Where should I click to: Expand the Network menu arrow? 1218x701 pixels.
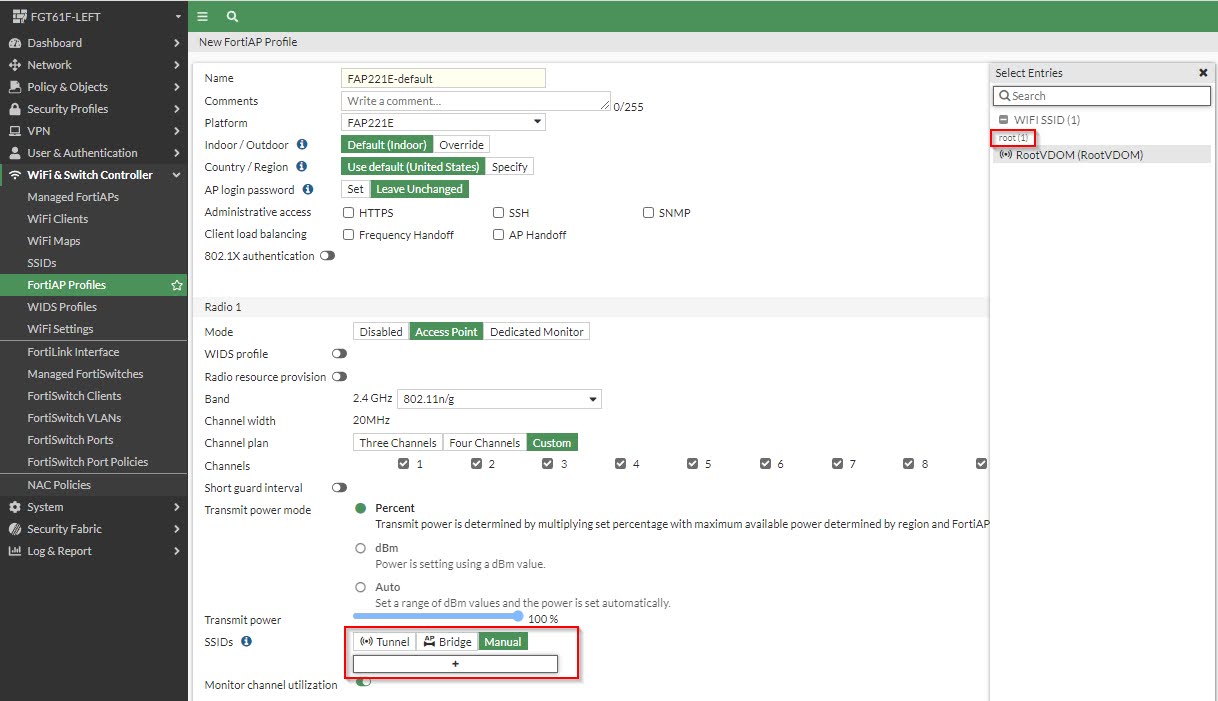(176, 65)
